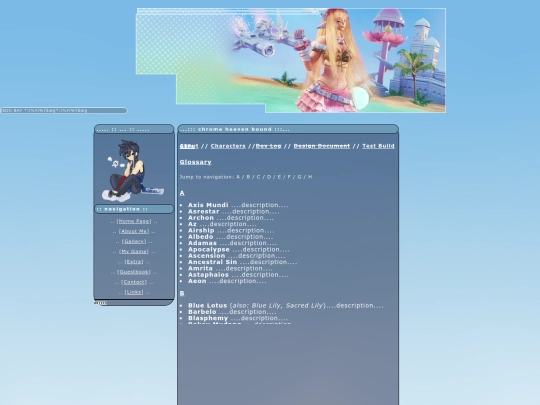Viewport: 540px width, 405px height.
Task: Click the sitting character image in sidebar
Action: (x=133, y=170)
